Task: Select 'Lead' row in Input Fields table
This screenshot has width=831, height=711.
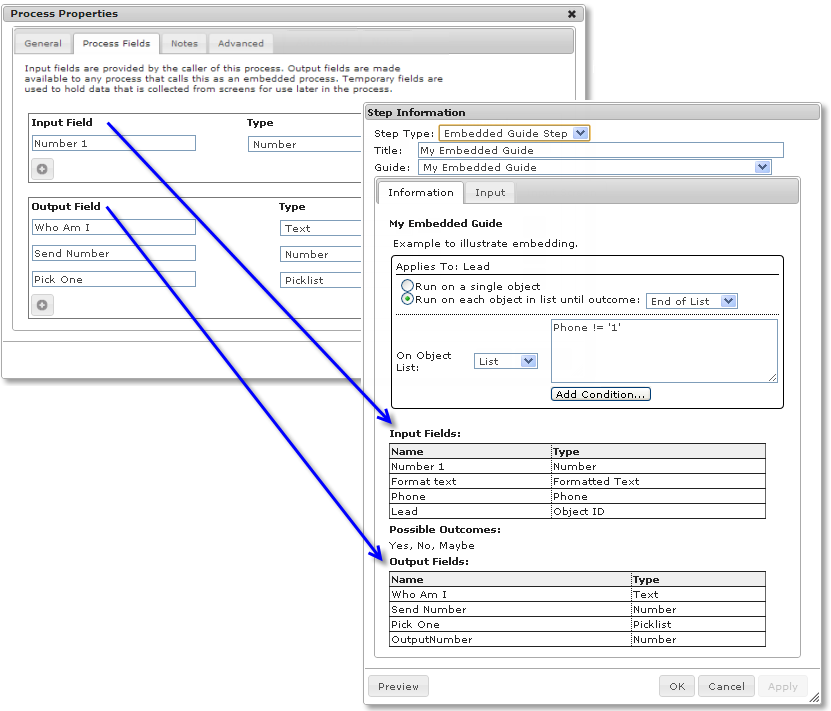Action: tap(577, 511)
